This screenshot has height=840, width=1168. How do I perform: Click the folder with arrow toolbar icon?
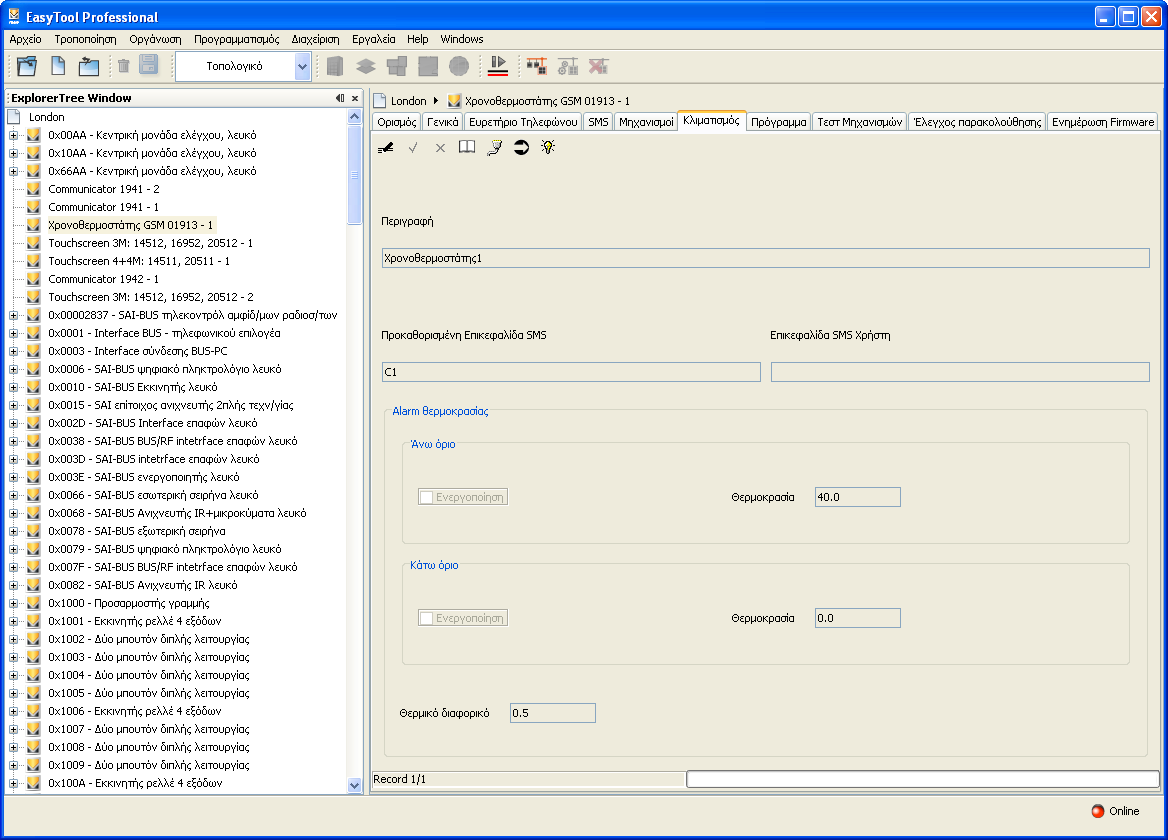[89, 66]
